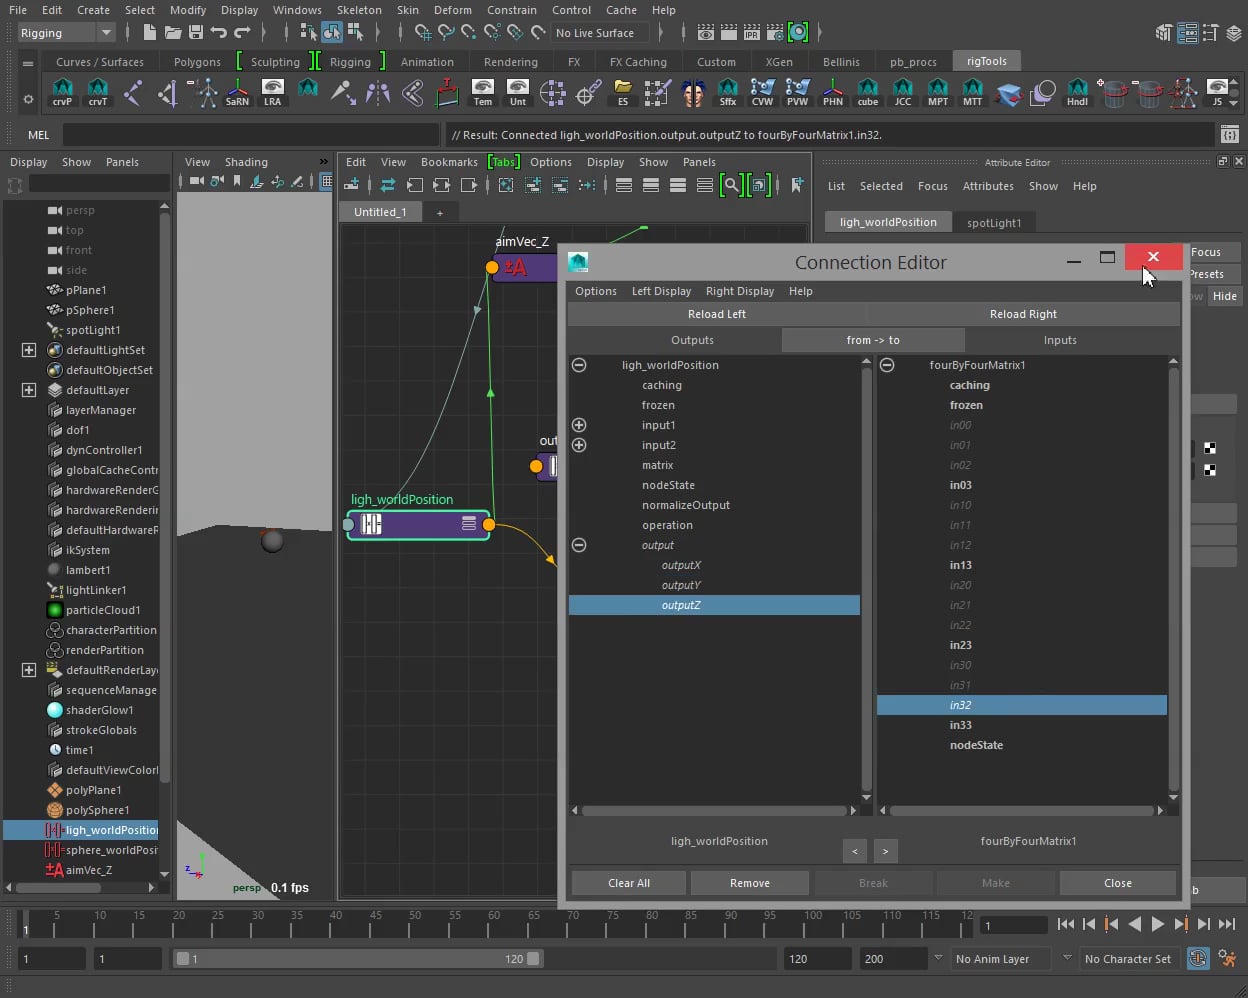Viewport: 1248px width, 998px height.
Task: Switch to the spotLight1 tab in Attribute Editor
Action: coord(993,222)
